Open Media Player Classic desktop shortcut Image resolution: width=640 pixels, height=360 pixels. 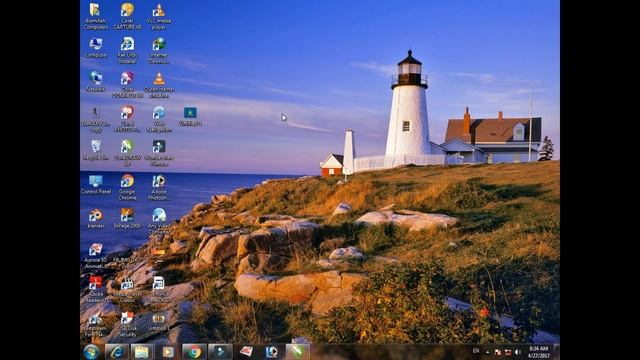click(x=127, y=290)
